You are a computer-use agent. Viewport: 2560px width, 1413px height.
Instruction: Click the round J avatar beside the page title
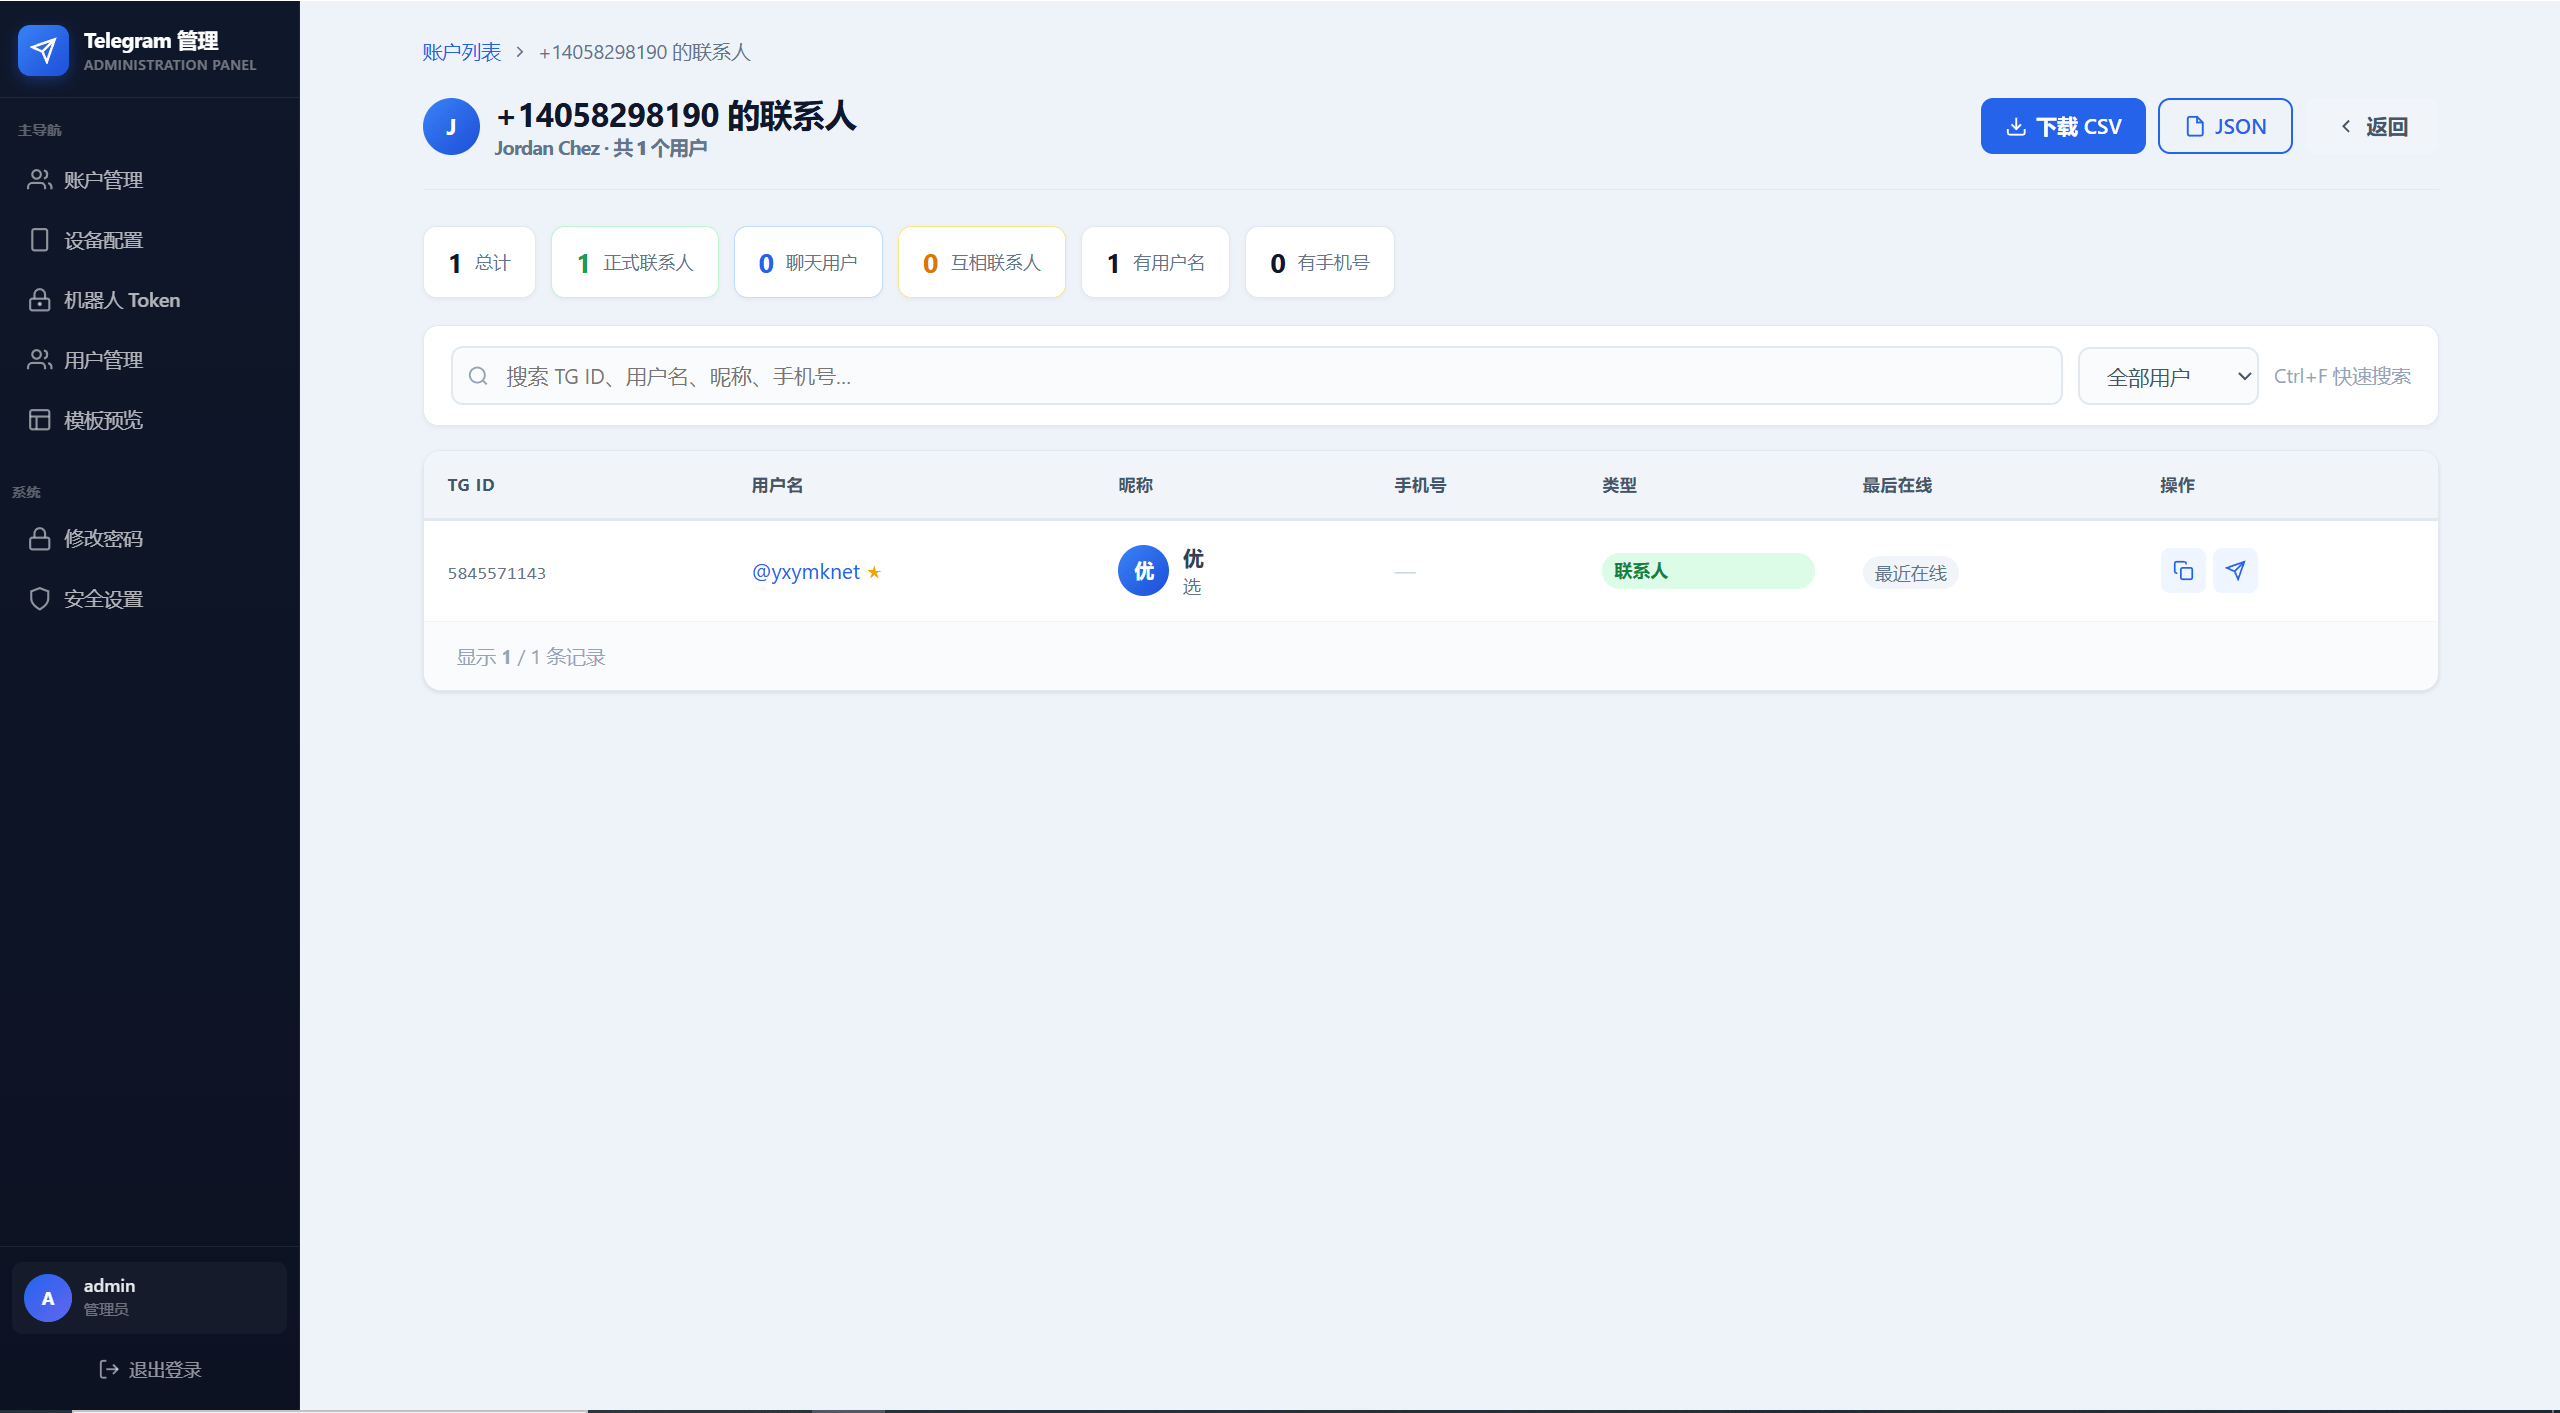(x=451, y=127)
